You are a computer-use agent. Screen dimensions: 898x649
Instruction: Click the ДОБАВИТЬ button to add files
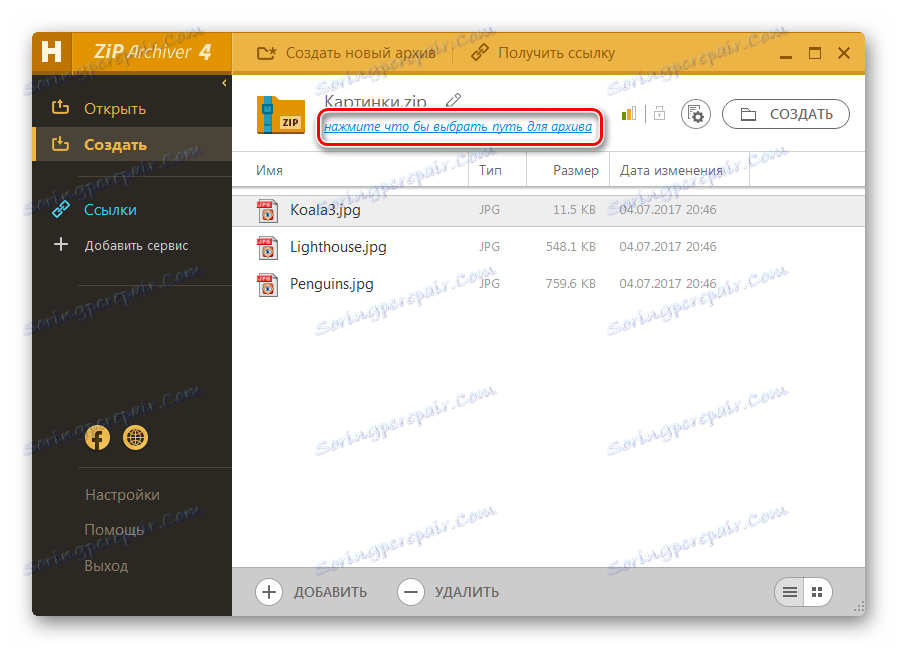[x=312, y=592]
